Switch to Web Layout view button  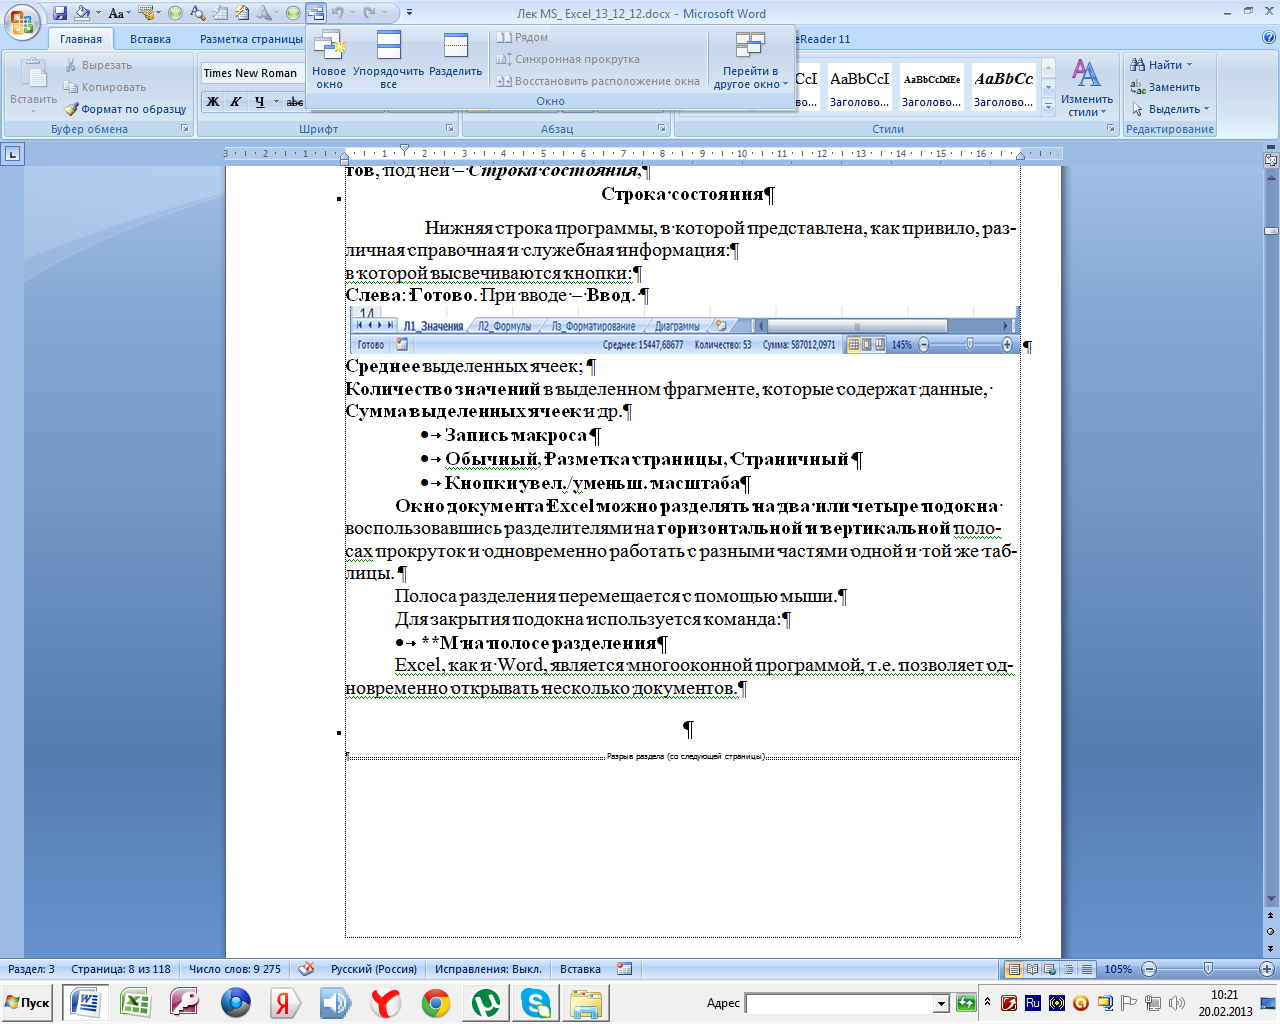click(1051, 969)
